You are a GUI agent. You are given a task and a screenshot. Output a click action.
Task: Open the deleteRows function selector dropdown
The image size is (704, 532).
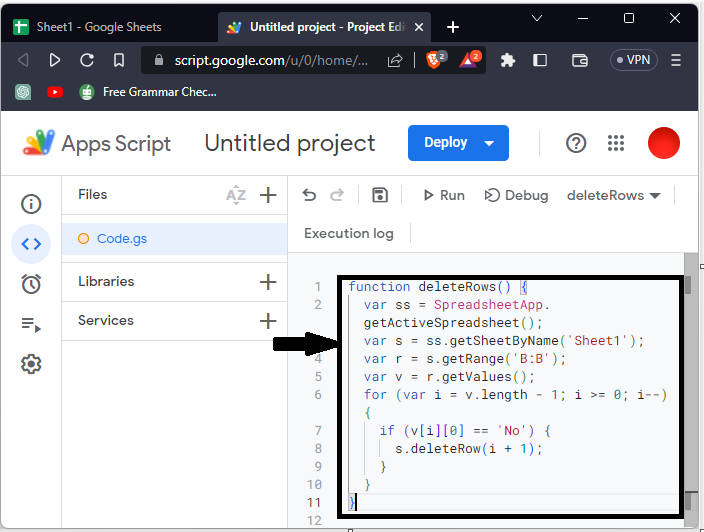pyautogui.click(x=613, y=195)
